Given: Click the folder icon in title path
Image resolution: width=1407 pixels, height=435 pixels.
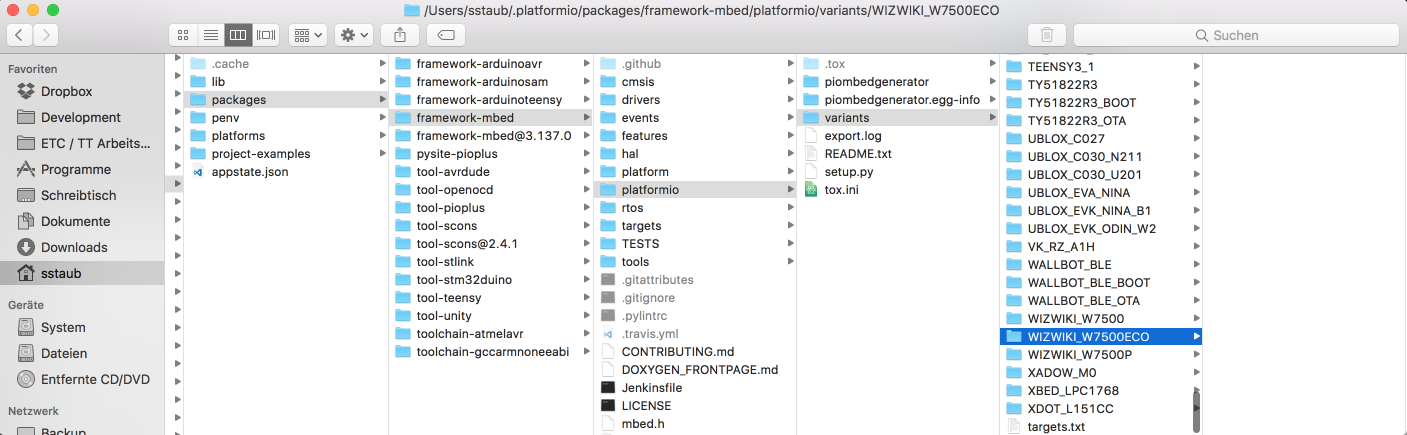Looking at the screenshot, I should point(411,10).
